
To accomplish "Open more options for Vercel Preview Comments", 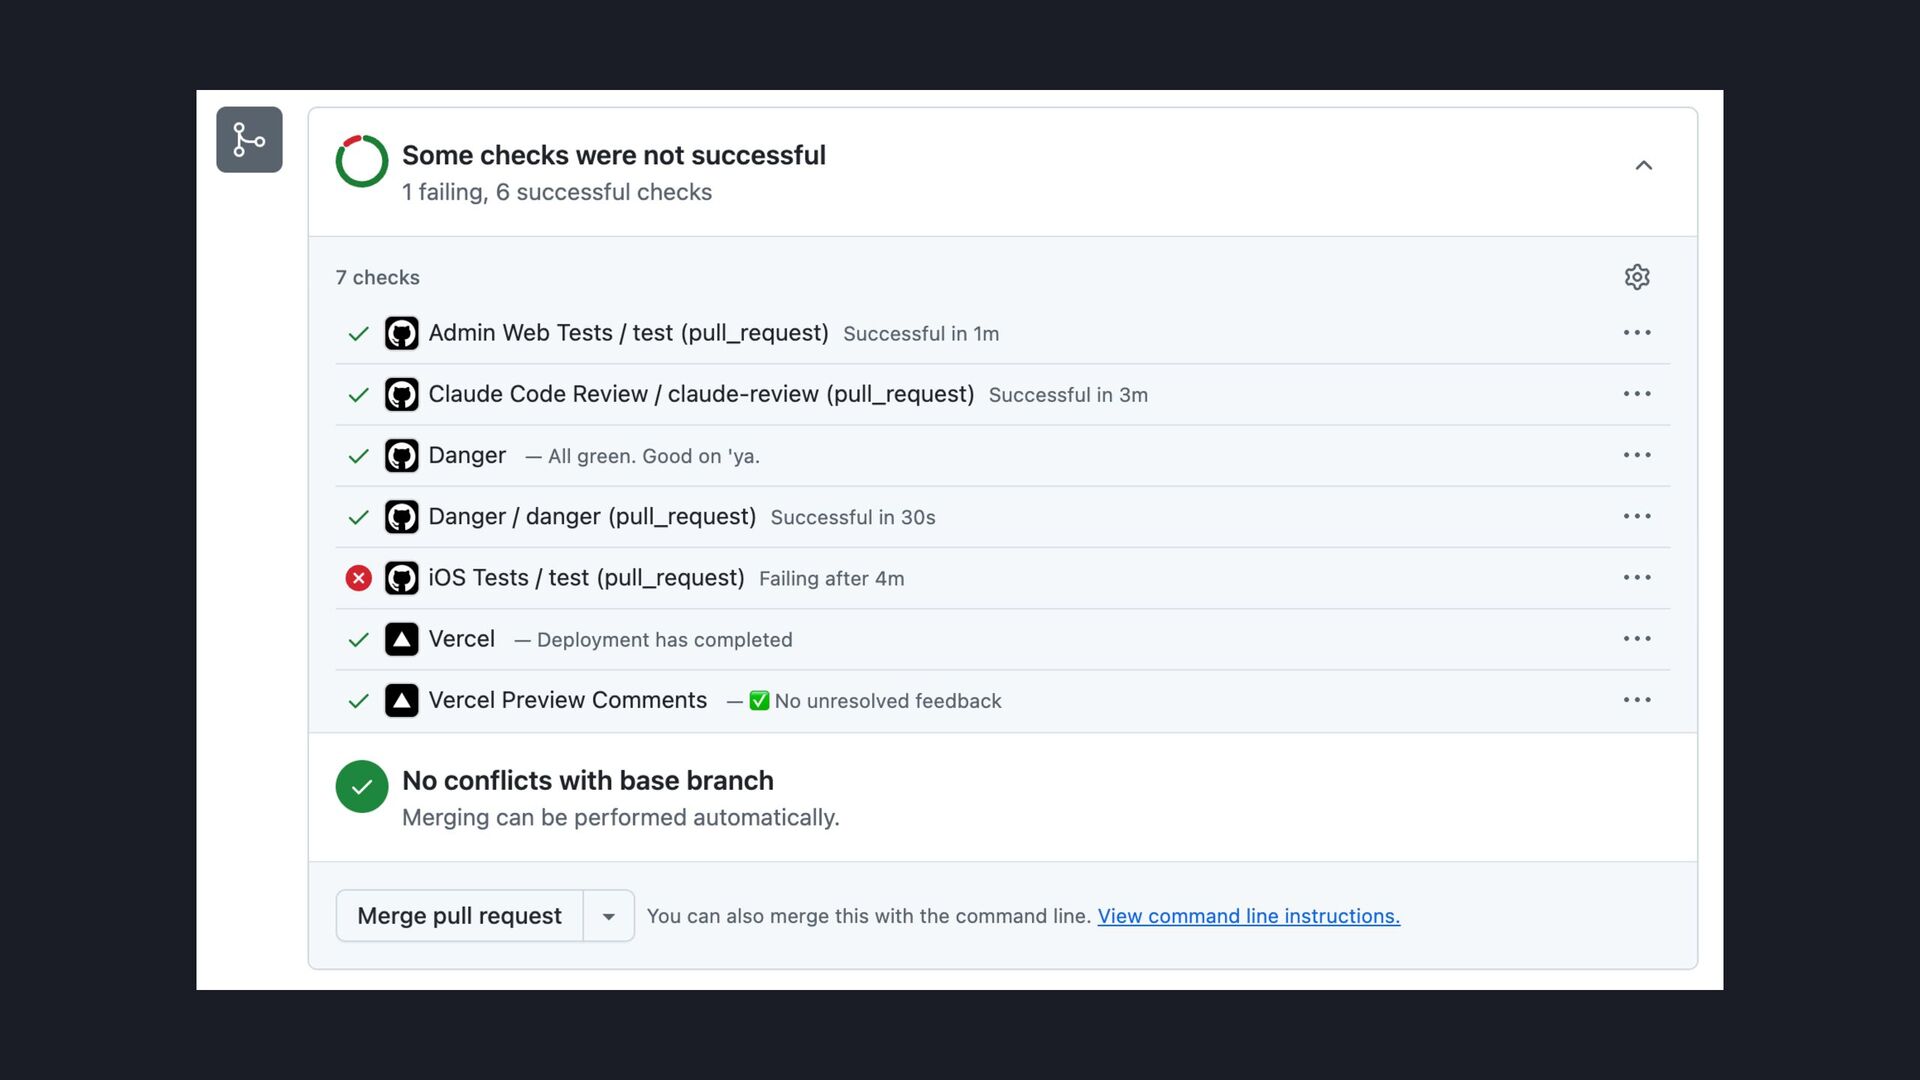I will point(1637,700).
